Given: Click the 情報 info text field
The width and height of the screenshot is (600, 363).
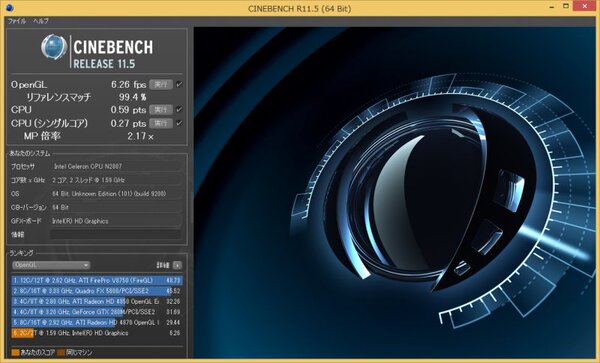Looking at the screenshot, I should click(x=116, y=234).
